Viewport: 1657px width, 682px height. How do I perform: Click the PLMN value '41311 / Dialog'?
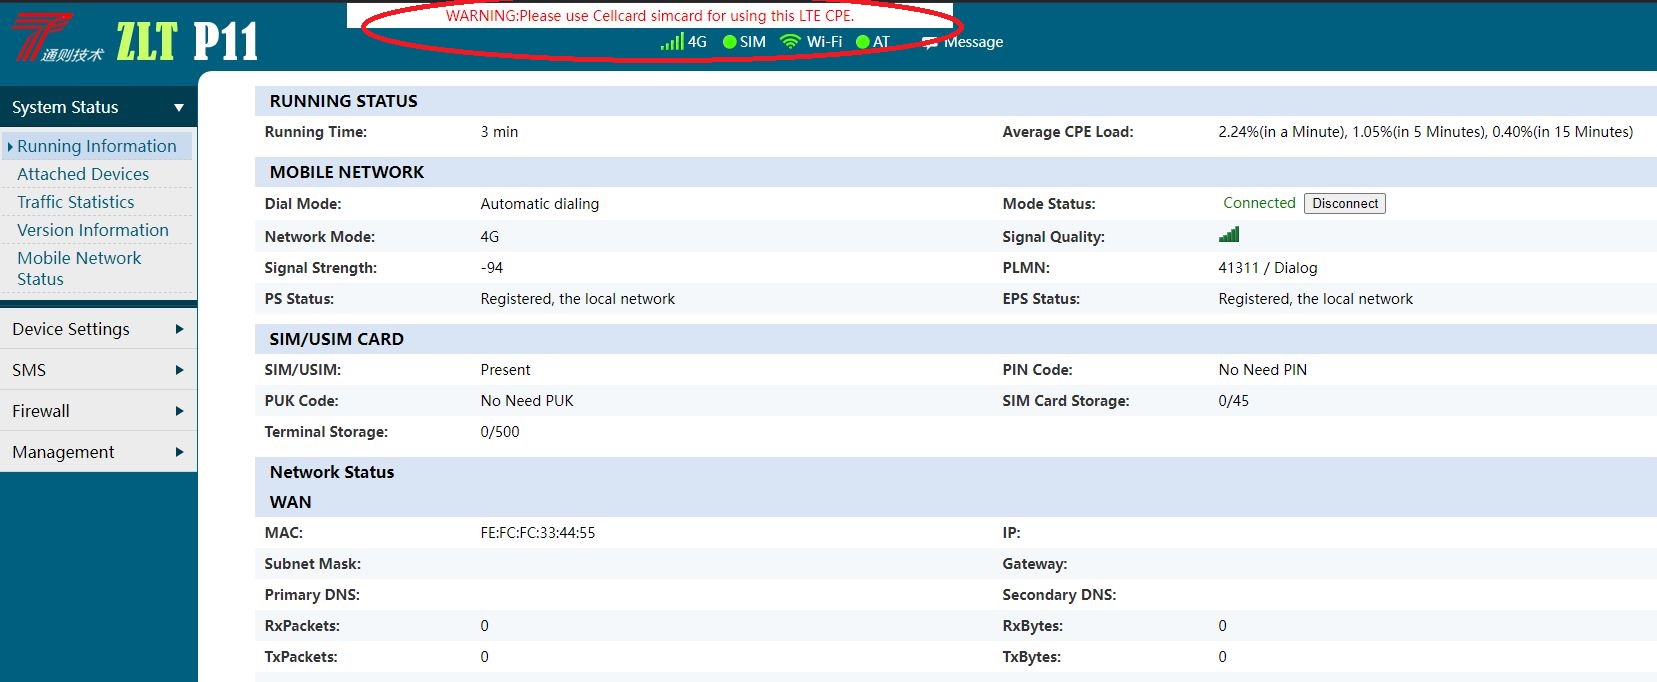click(1267, 268)
